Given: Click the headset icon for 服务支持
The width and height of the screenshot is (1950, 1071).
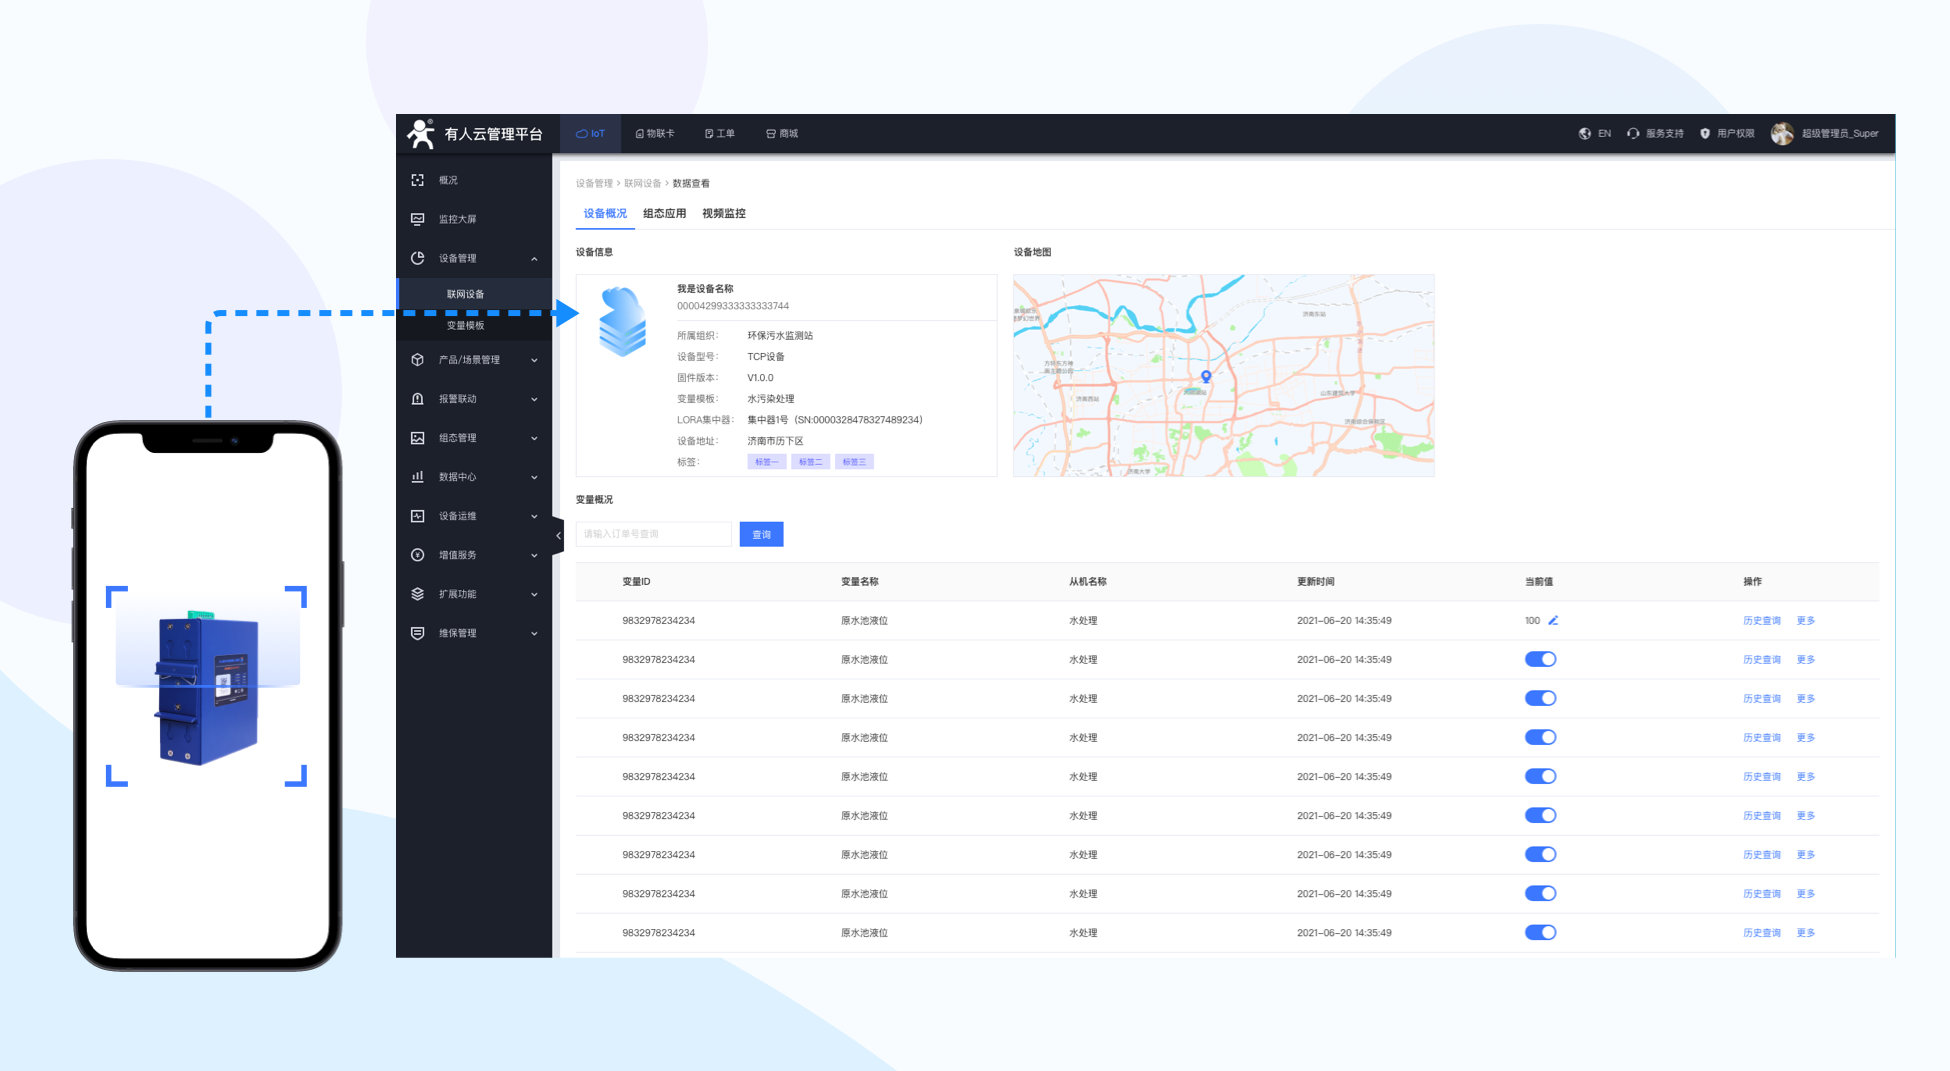Looking at the screenshot, I should click(1633, 133).
